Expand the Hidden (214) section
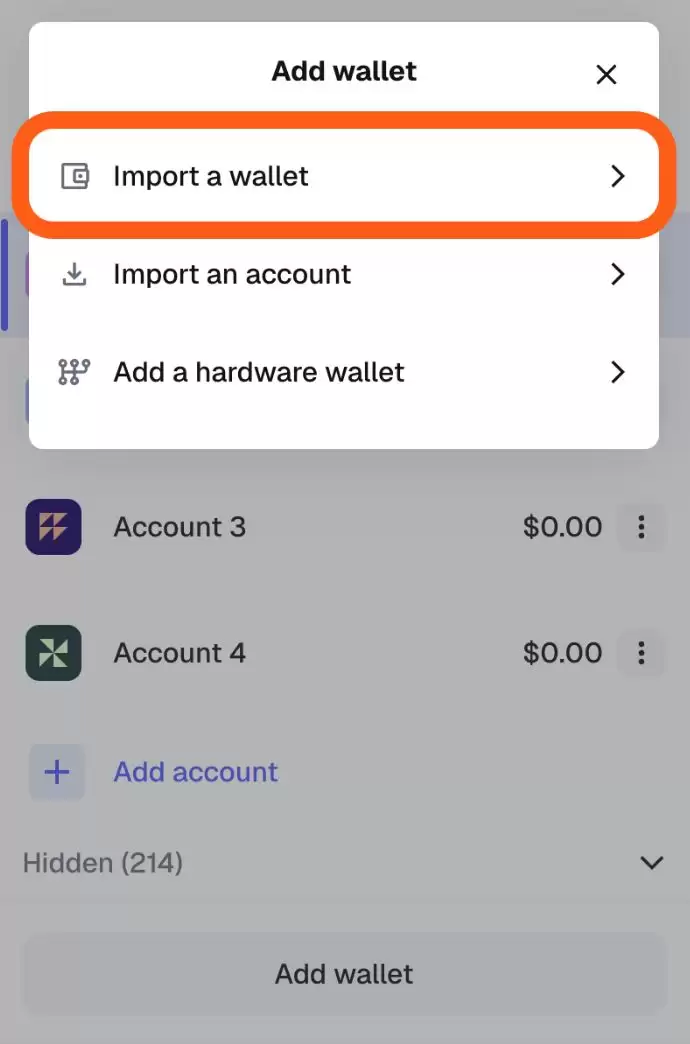This screenshot has height=1044, width=690. pyautogui.click(x=651, y=862)
